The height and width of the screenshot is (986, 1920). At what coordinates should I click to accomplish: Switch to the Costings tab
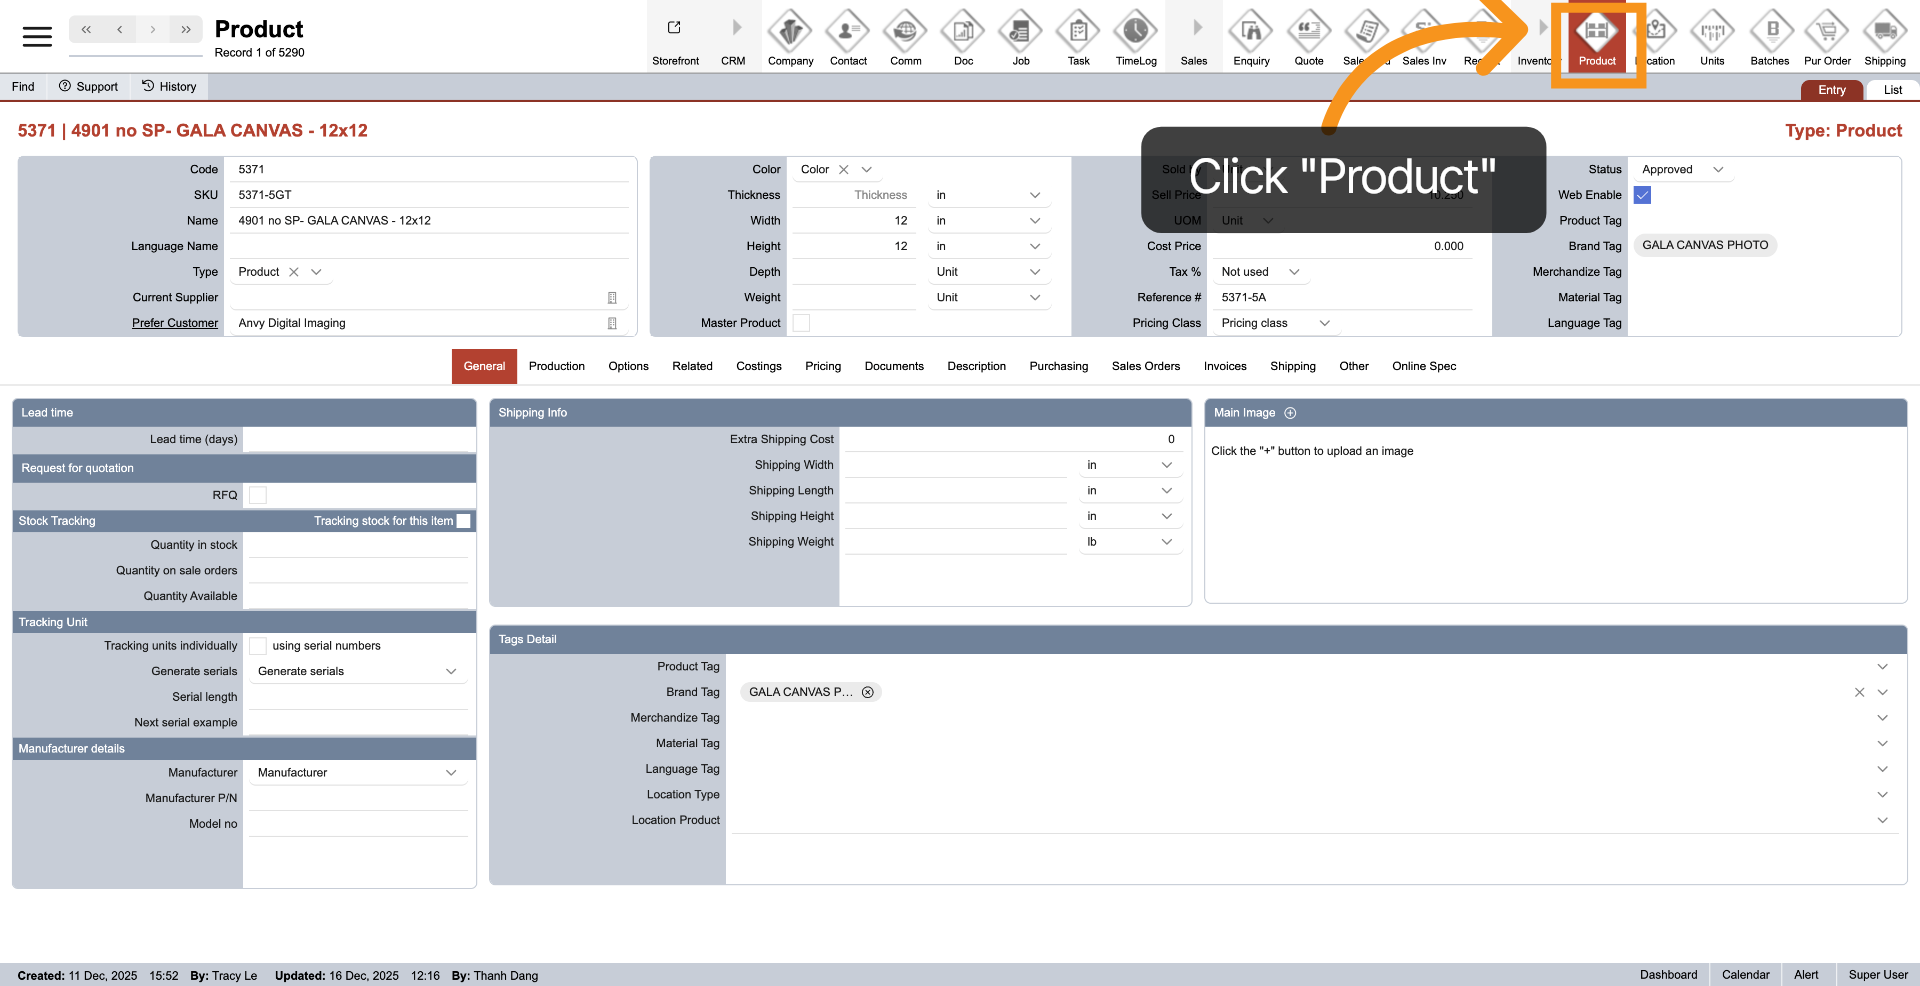[x=758, y=366]
